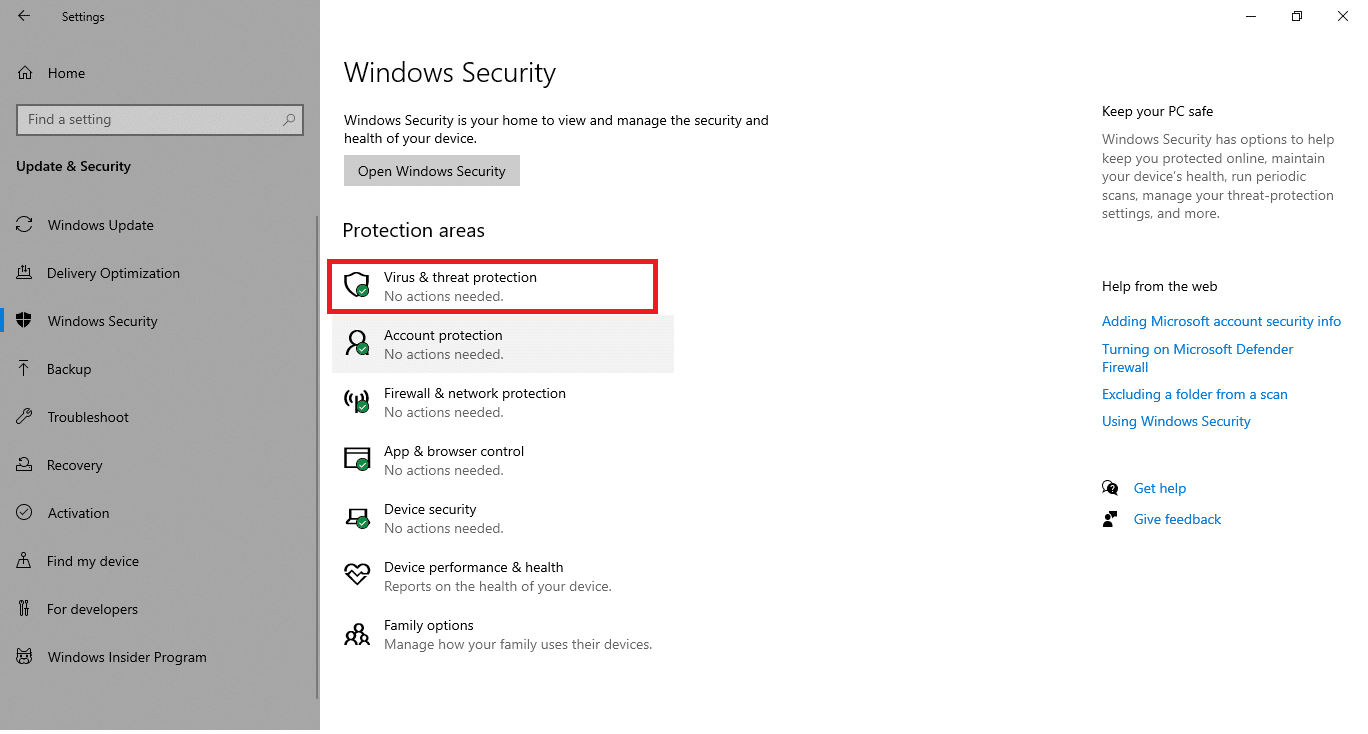
Task: Navigate to Windows Insider Program
Action: 127,657
